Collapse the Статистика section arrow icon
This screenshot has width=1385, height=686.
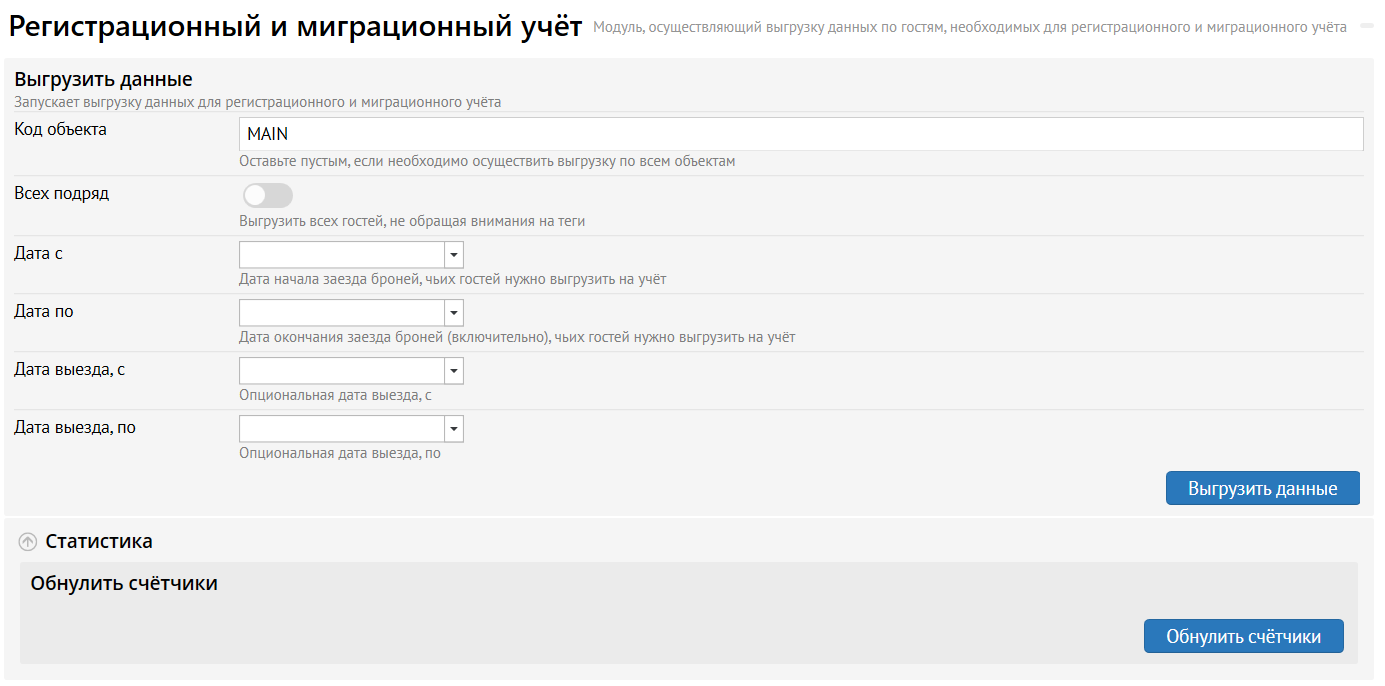(28, 542)
